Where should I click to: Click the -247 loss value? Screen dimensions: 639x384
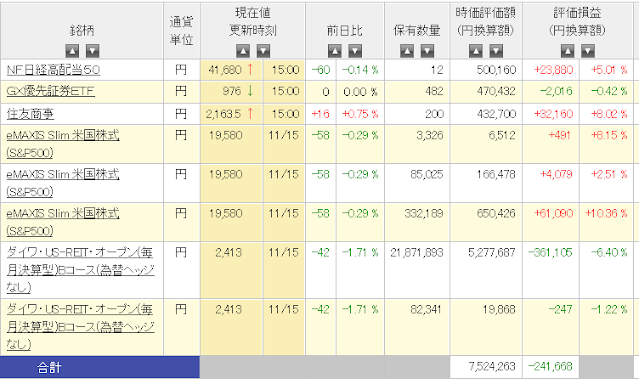[560, 310]
